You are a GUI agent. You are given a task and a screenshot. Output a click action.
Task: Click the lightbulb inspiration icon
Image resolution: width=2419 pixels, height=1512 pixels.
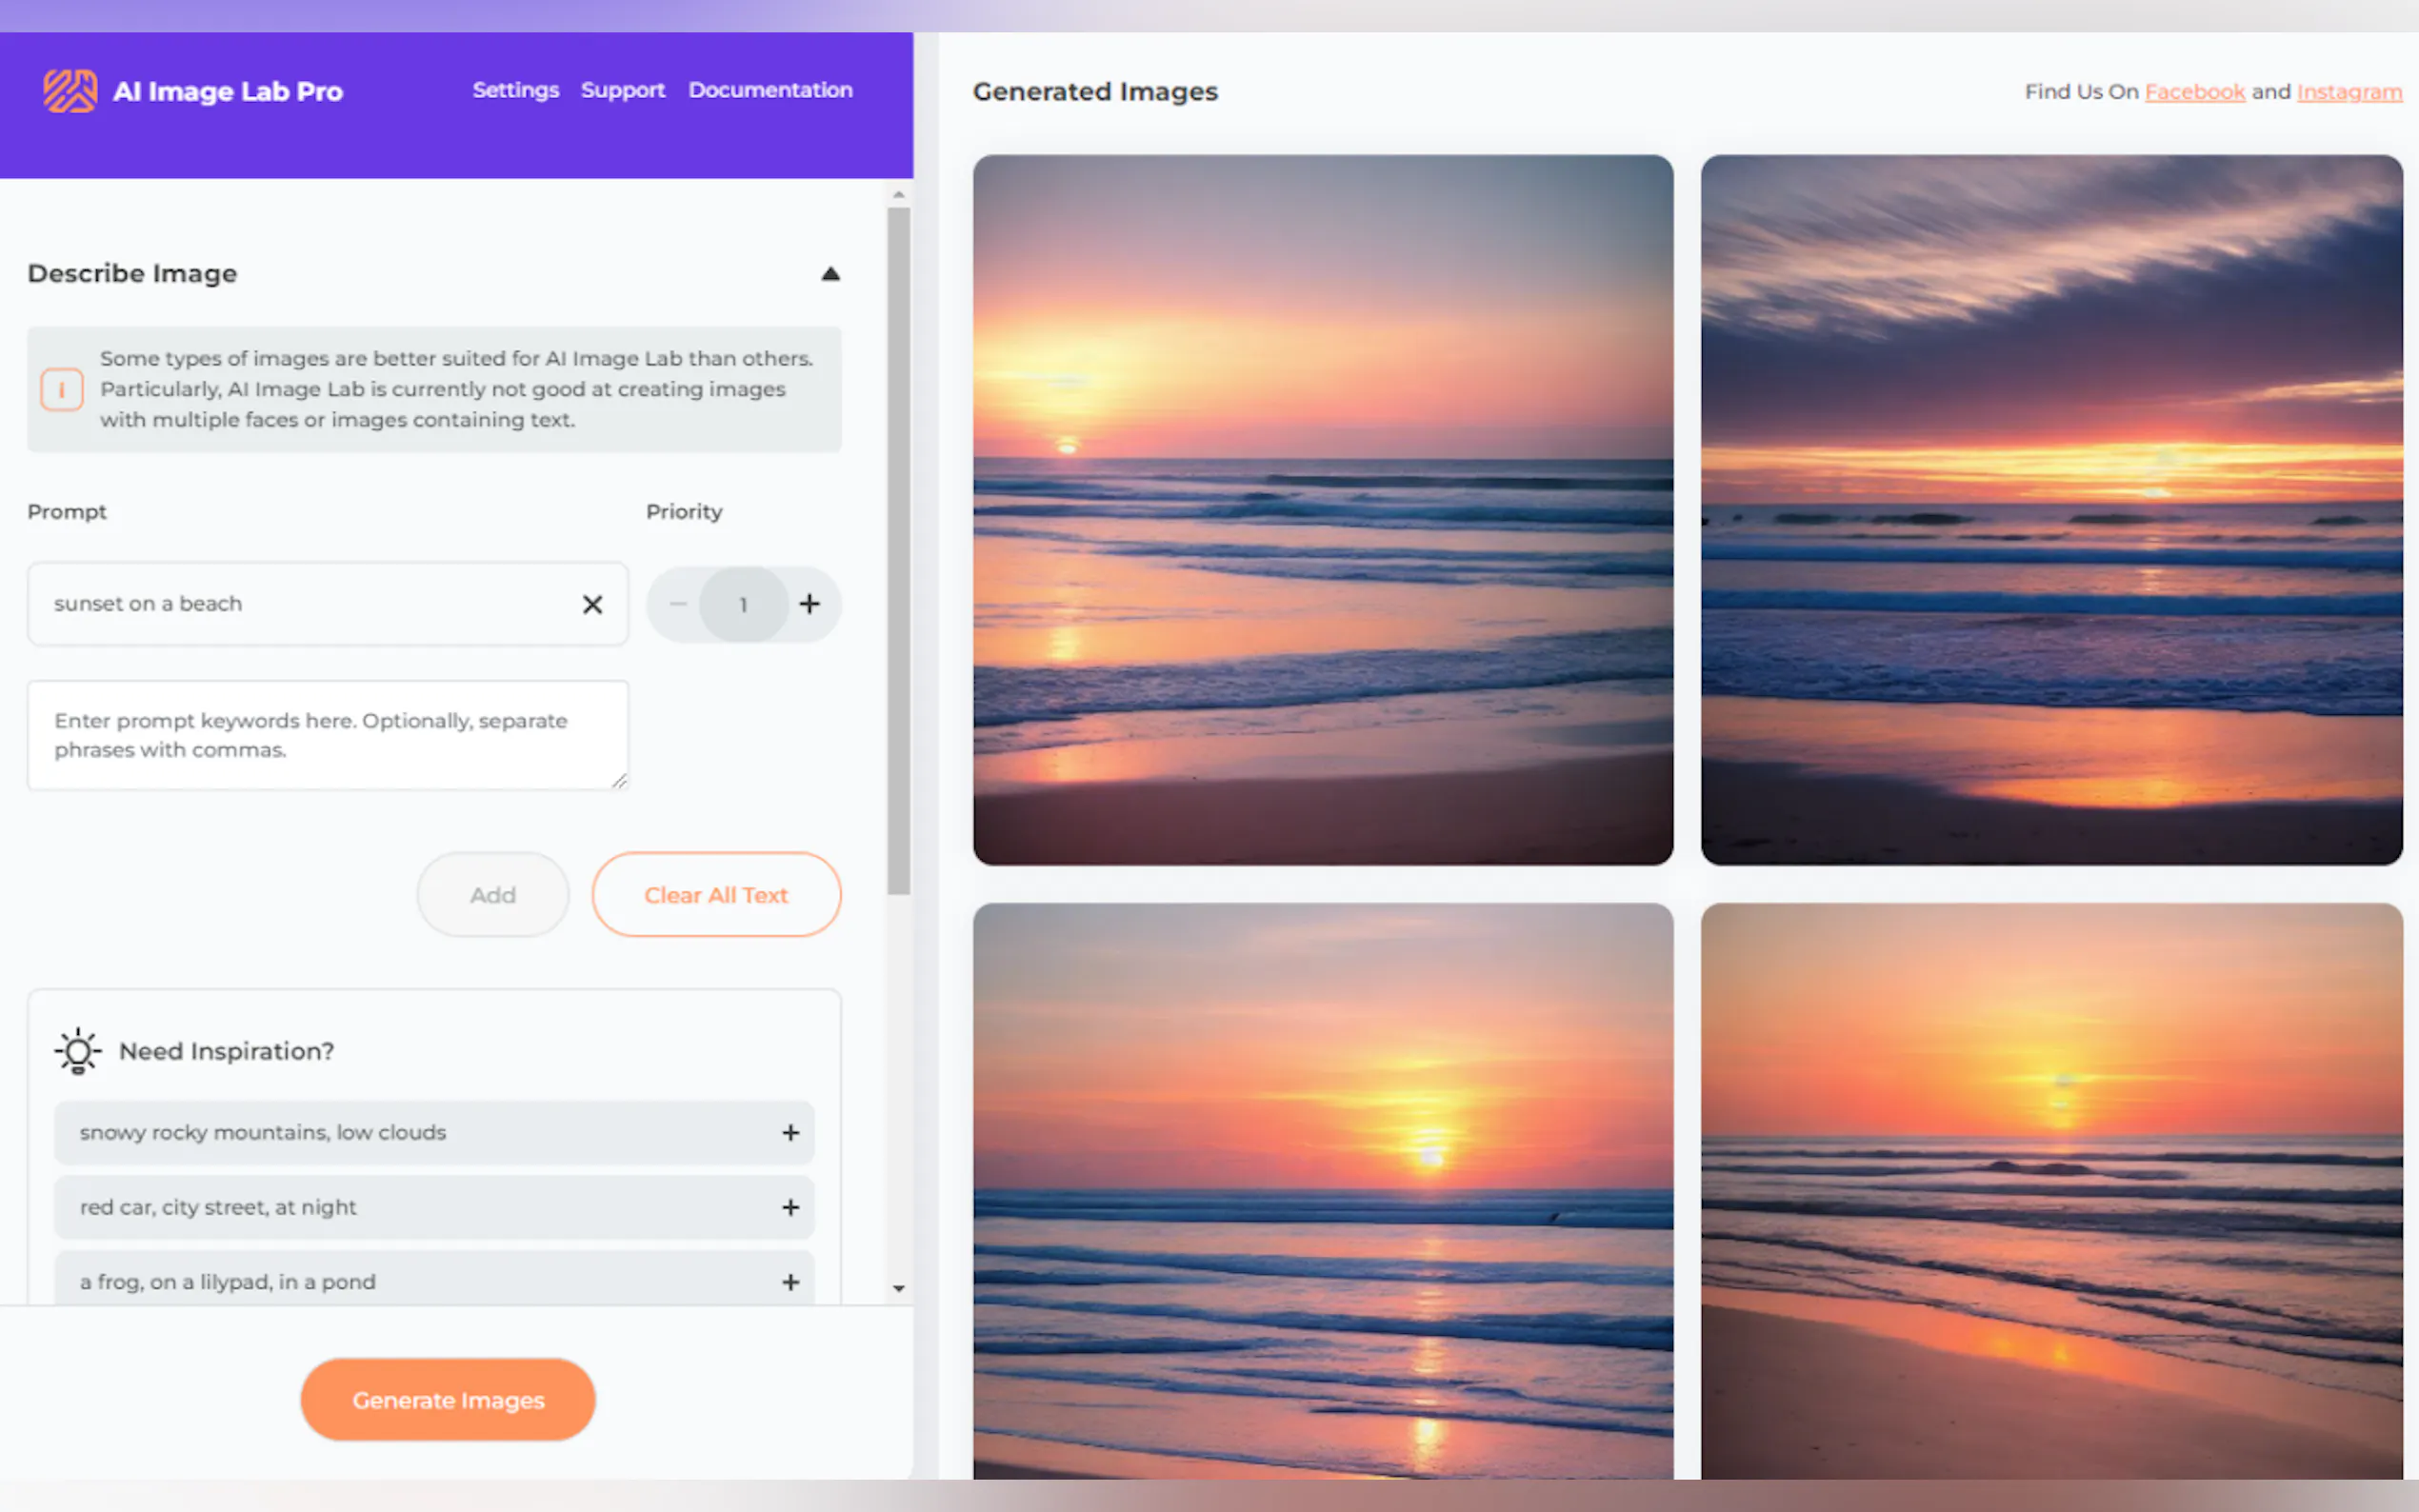[x=78, y=1051]
